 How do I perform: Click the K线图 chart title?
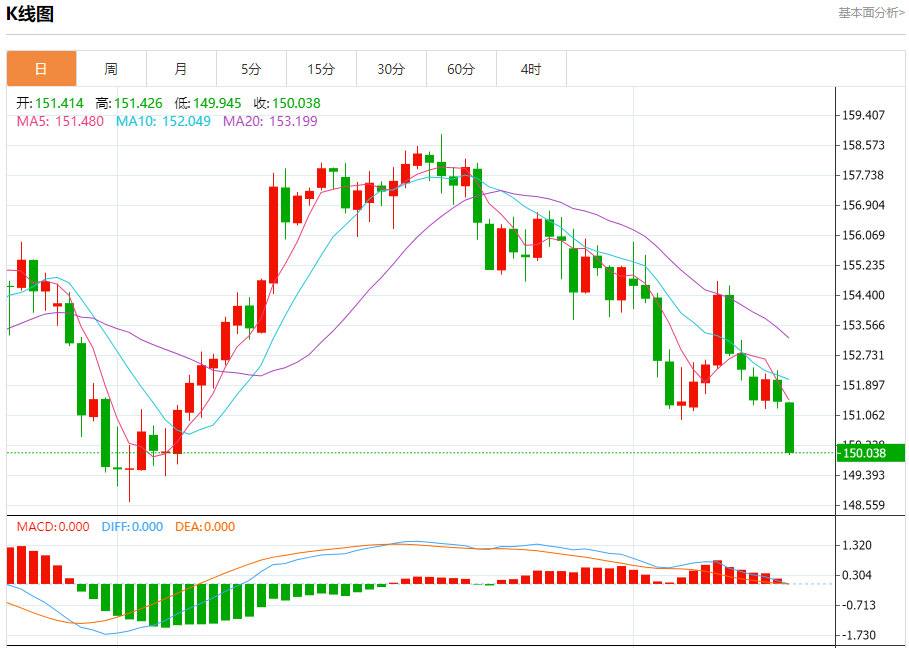(30, 13)
